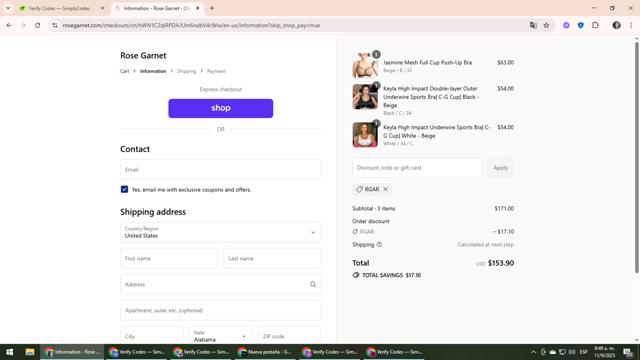Viewport: 640px width, 360px height.
Task: Go to Cart breadcrumb link
Action: (x=124, y=71)
